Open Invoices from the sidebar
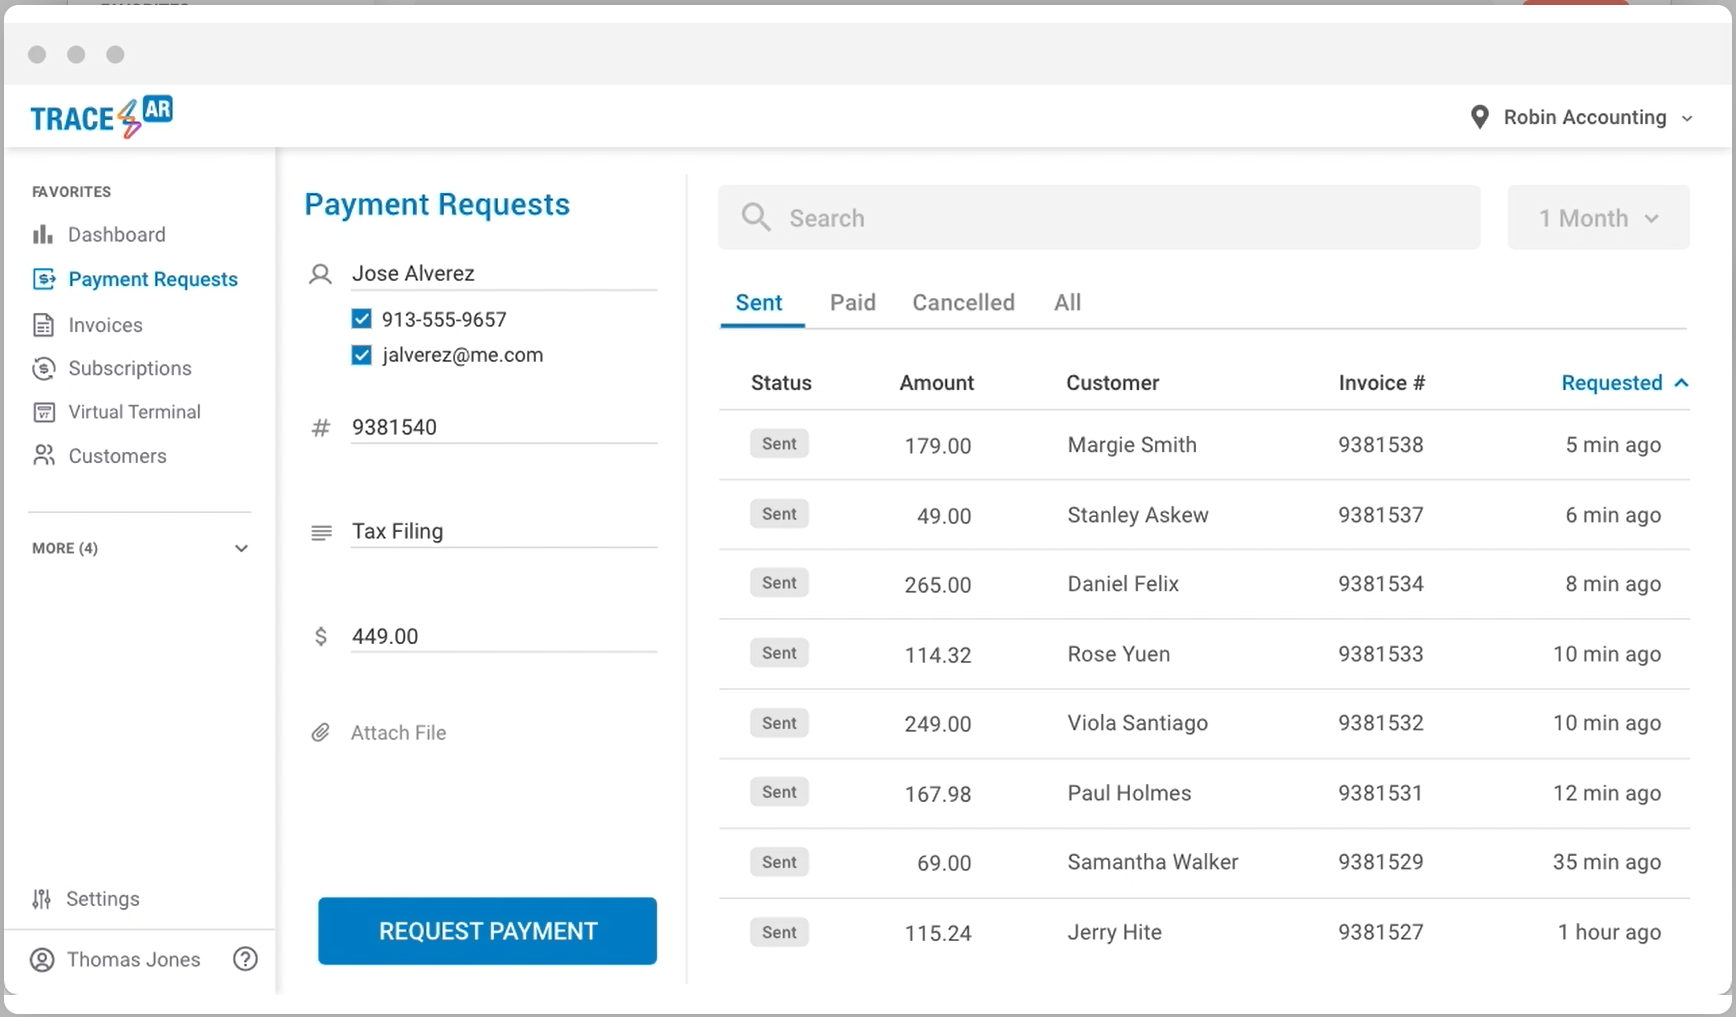The image size is (1736, 1017). tap(105, 325)
